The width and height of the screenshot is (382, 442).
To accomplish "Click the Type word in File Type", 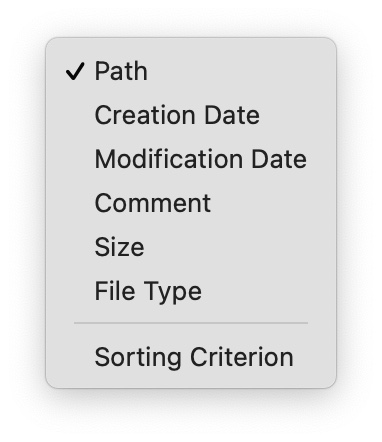I will point(173,292).
